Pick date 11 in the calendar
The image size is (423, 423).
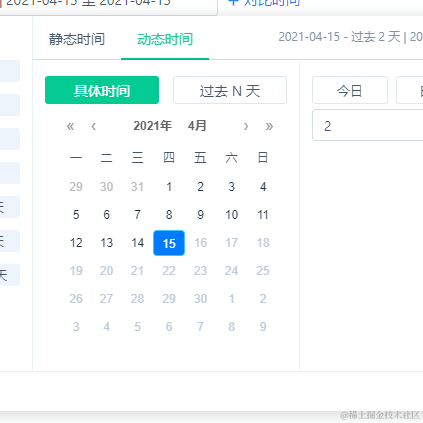(263, 215)
